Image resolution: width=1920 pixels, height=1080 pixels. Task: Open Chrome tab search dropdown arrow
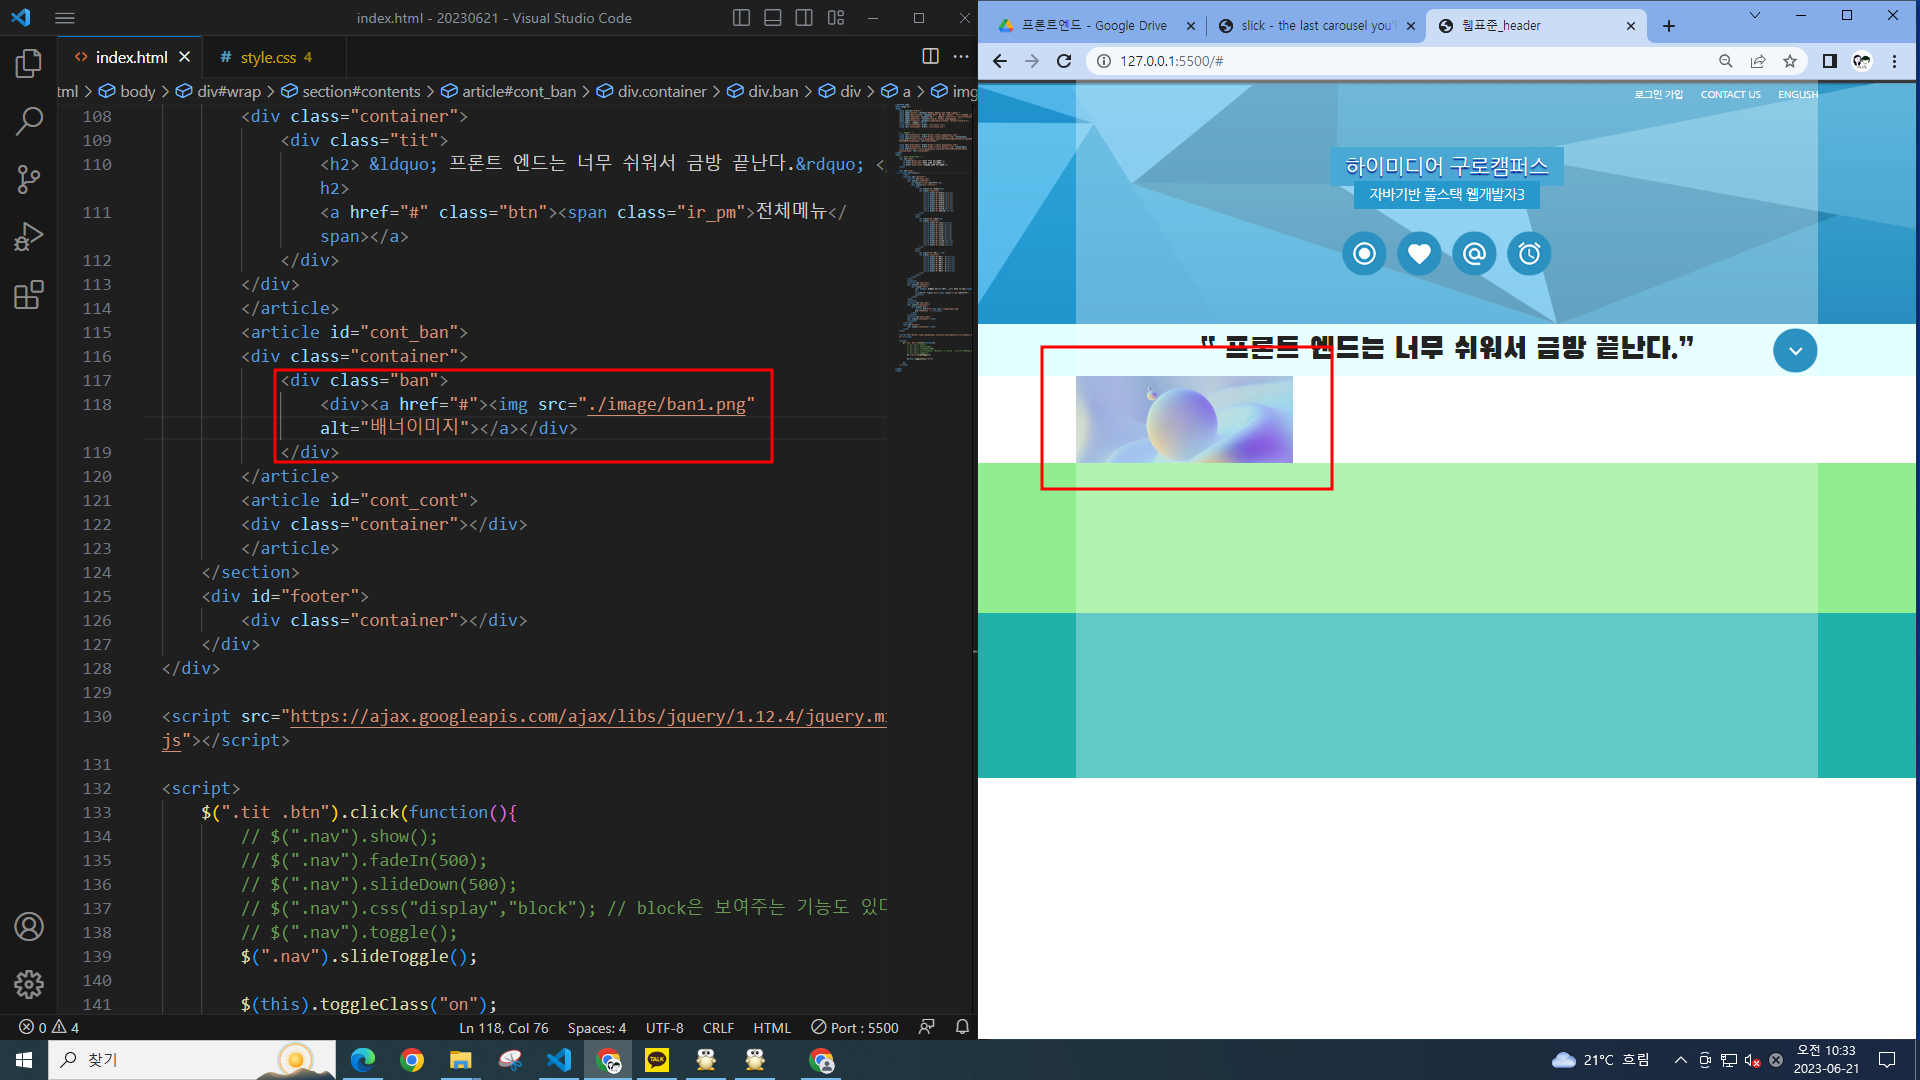point(1754,16)
